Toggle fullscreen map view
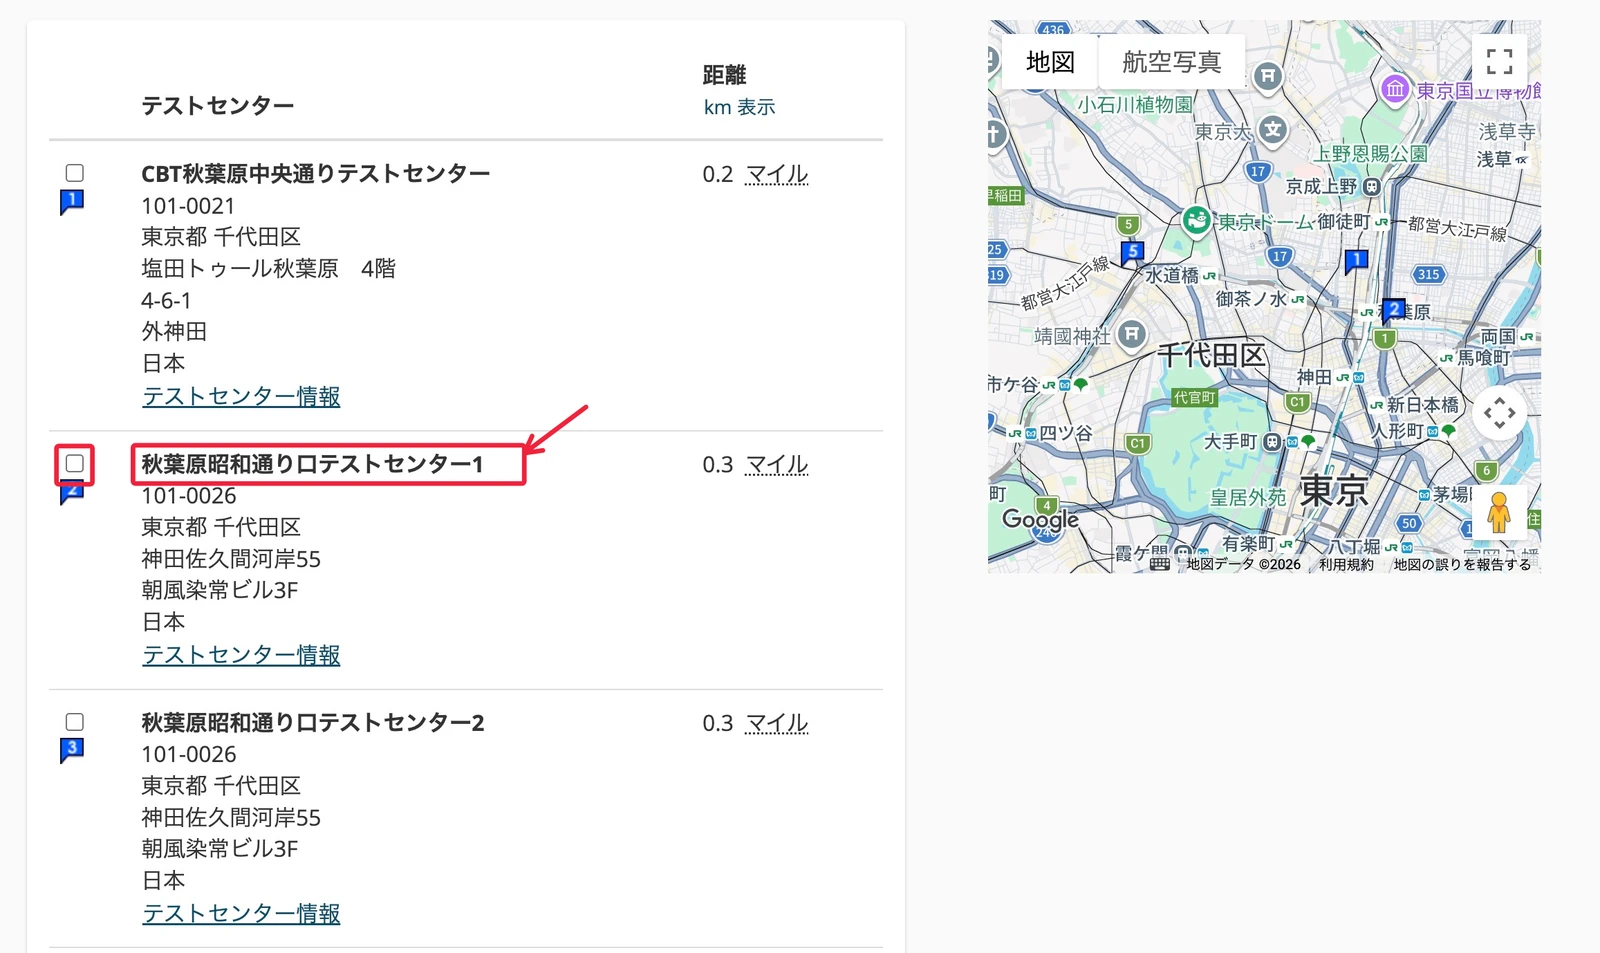 coord(1499,62)
